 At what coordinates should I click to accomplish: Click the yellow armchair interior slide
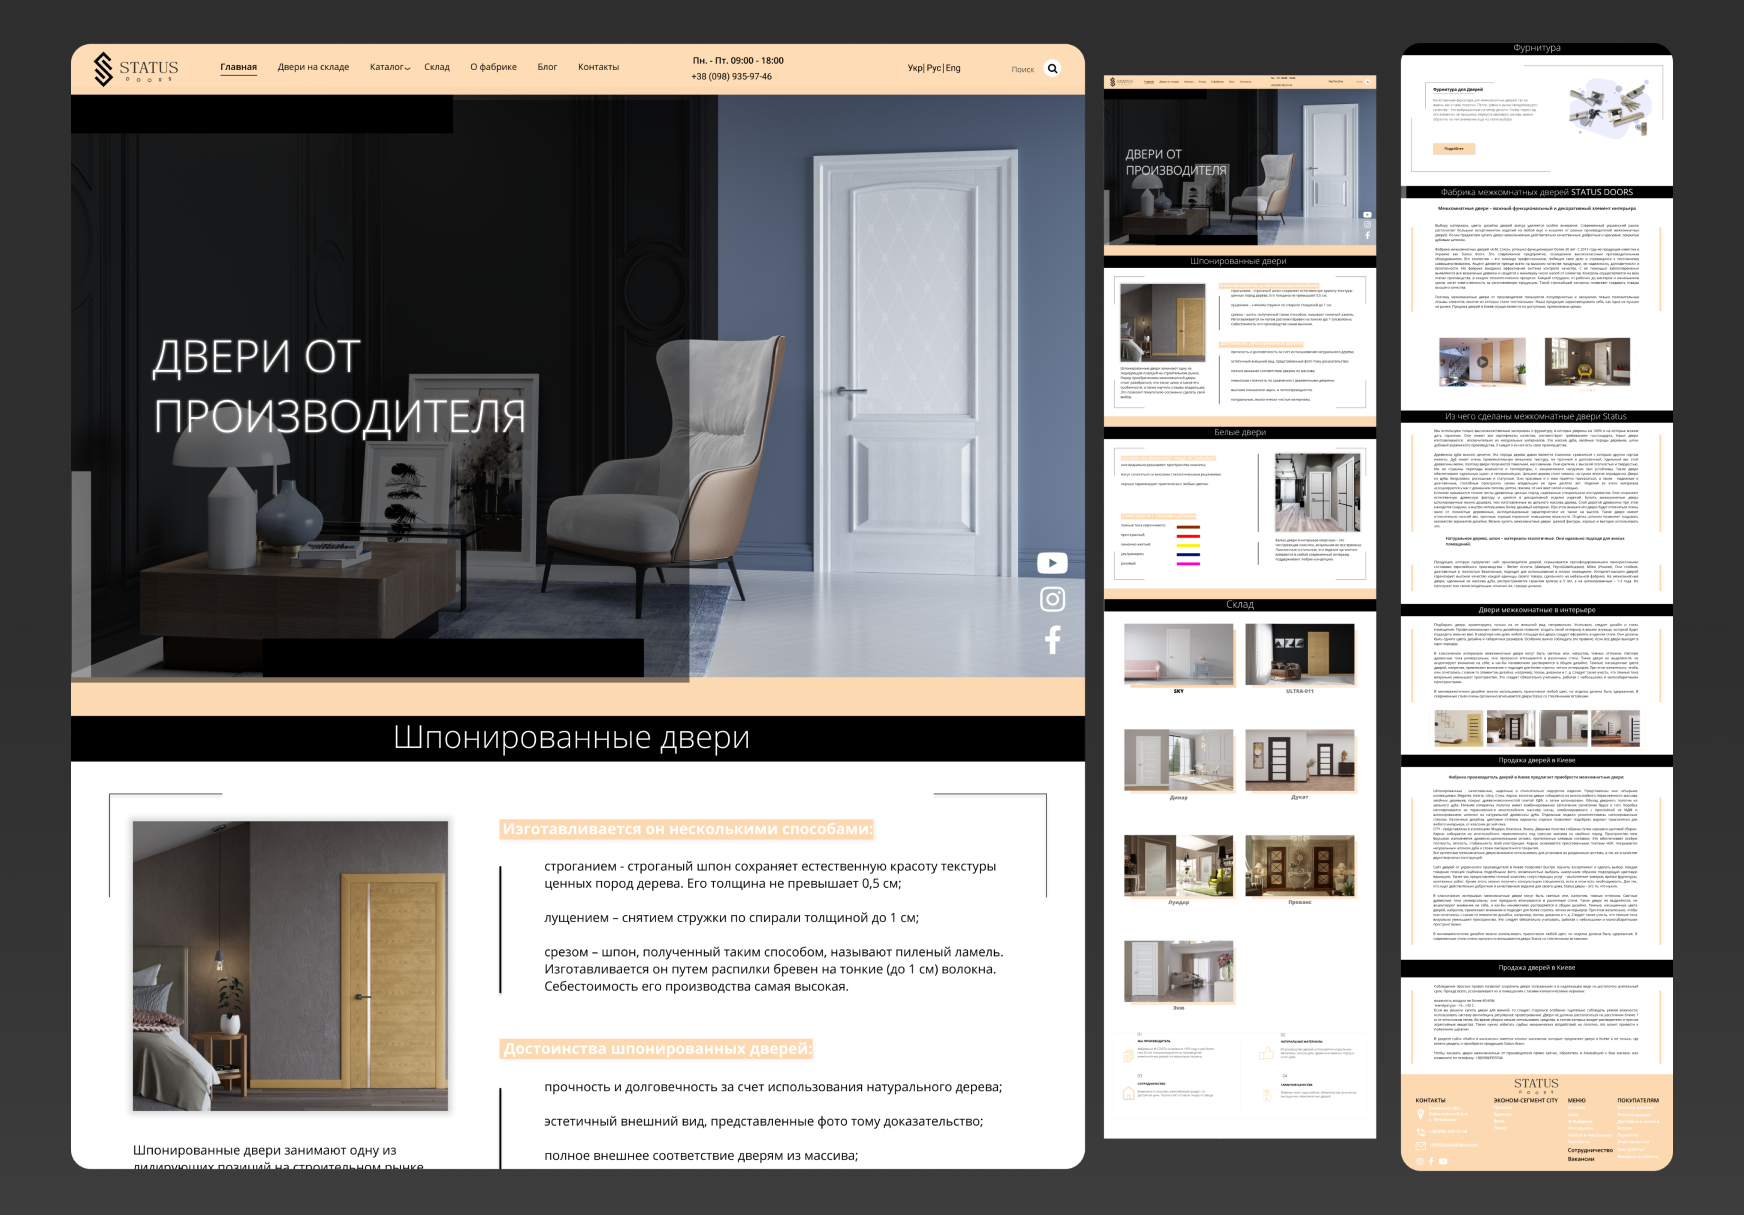(1588, 361)
